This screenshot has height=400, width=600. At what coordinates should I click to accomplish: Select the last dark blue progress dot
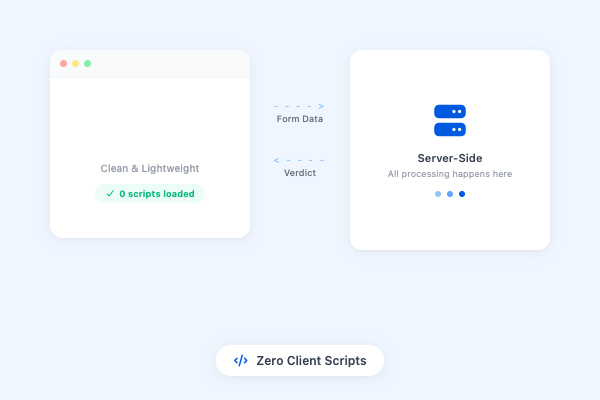point(462,194)
